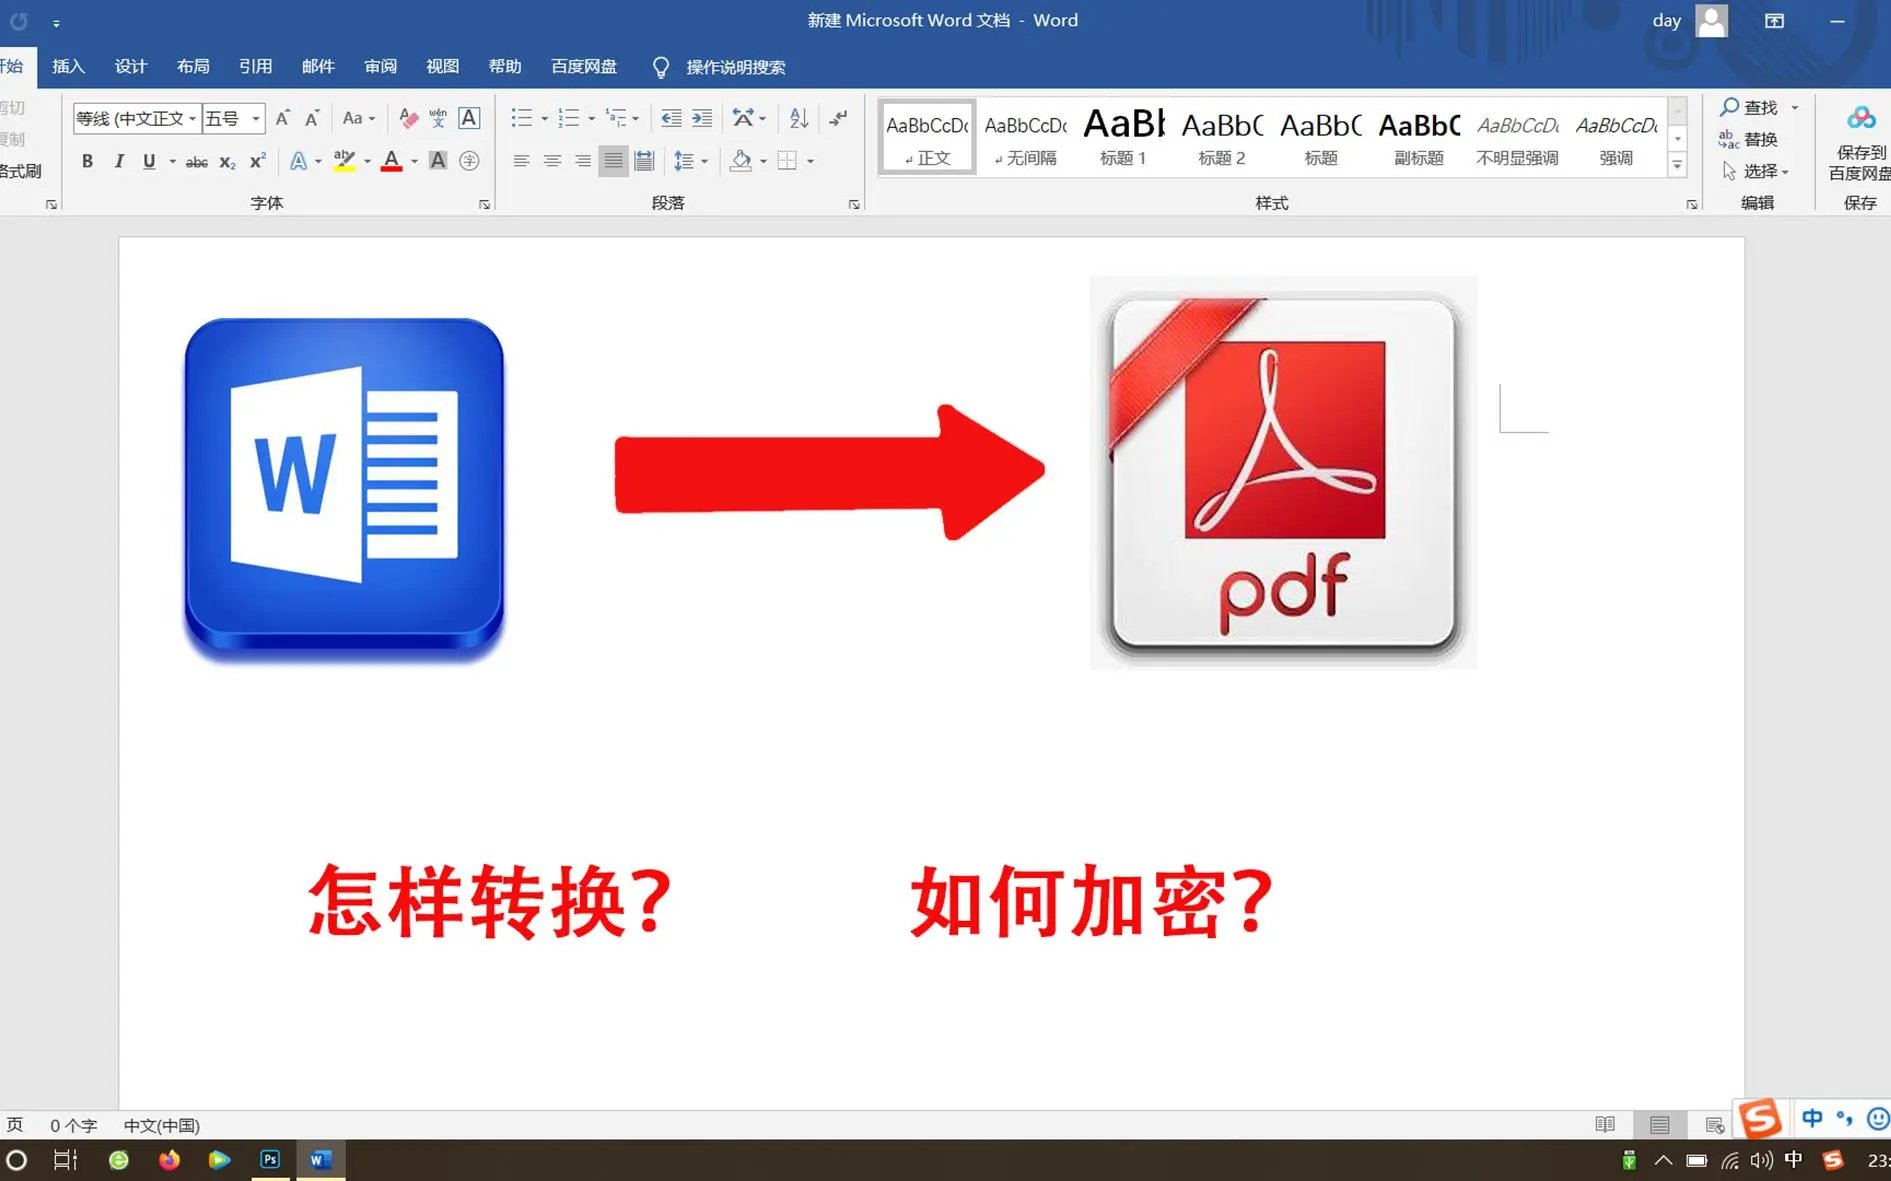Open Wi-Fi network icon in the system tray

coord(1730,1160)
